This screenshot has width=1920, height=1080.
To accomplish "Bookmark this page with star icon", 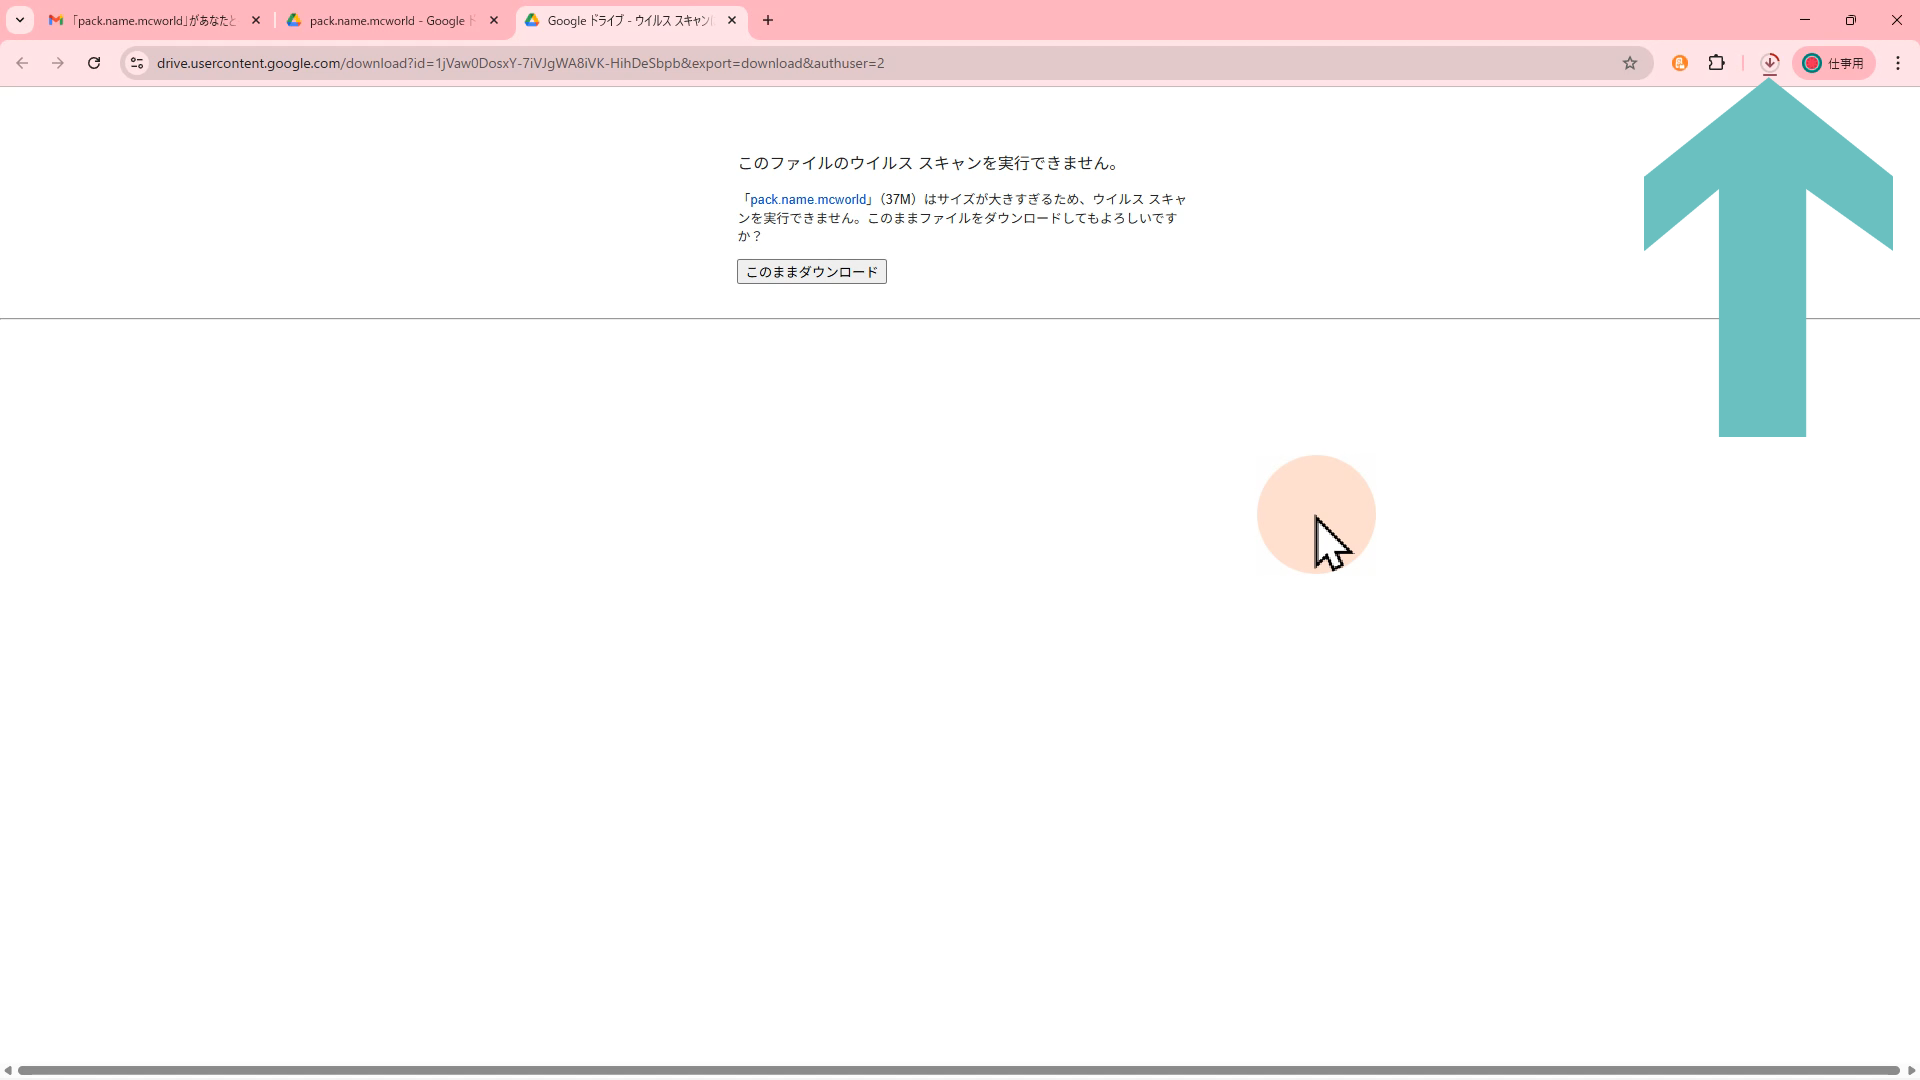I will click(1630, 63).
